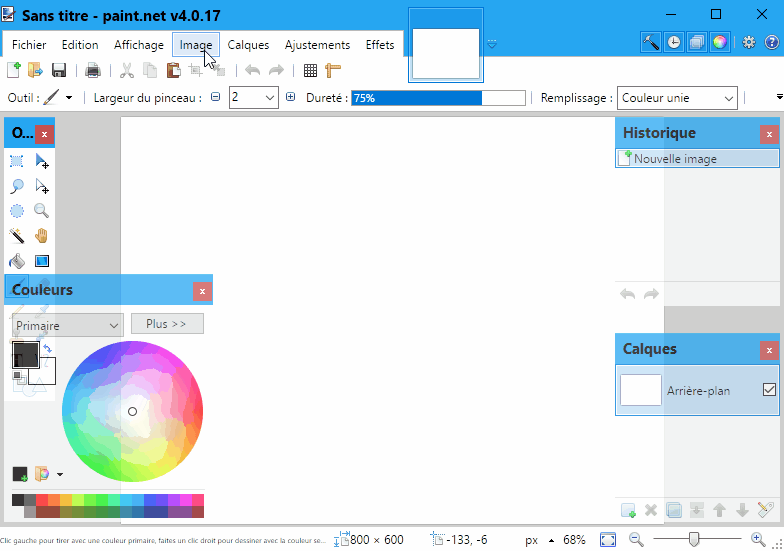Open the Help question mark icon
Viewport: 784px width, 551px height.
click(x=772, y=42)
